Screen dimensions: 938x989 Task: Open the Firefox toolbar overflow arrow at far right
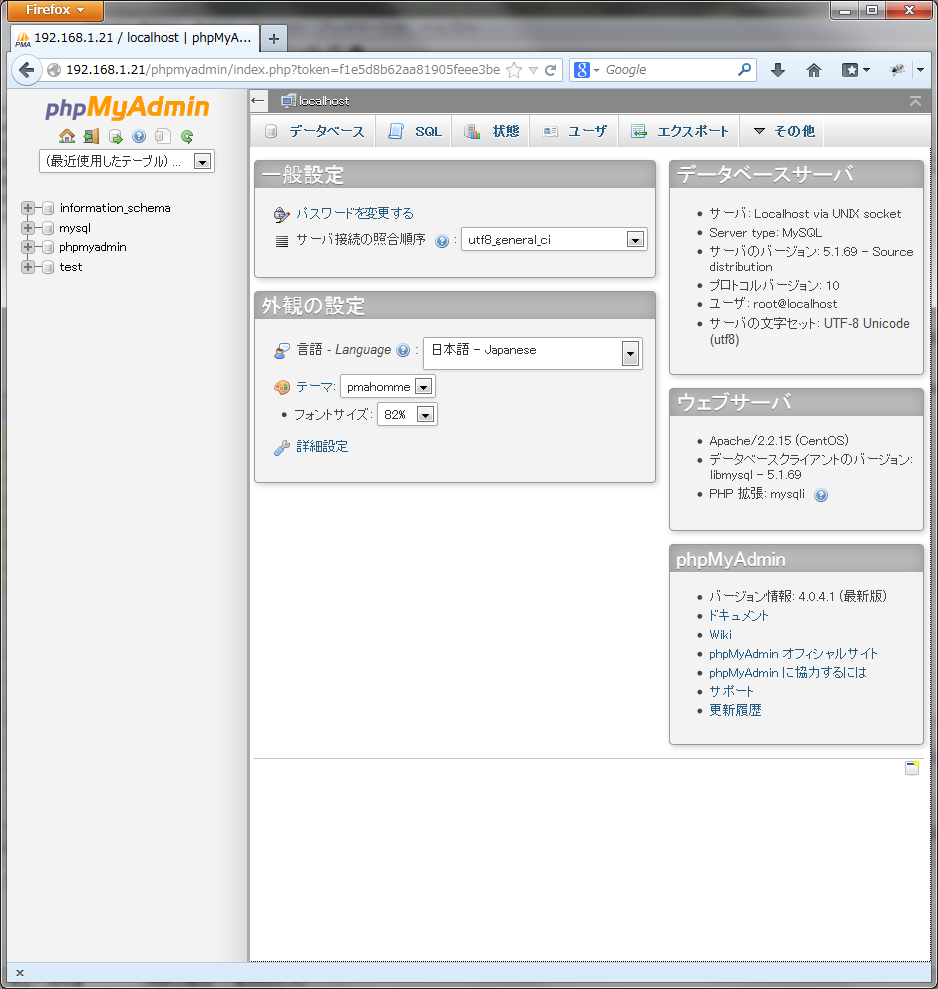tap(920, 70)
